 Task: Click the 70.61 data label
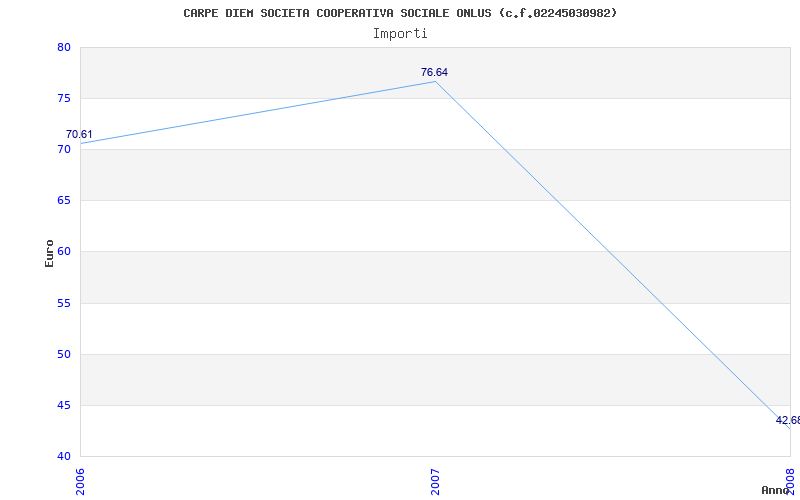pyautogui.click(x=79, y=135)
